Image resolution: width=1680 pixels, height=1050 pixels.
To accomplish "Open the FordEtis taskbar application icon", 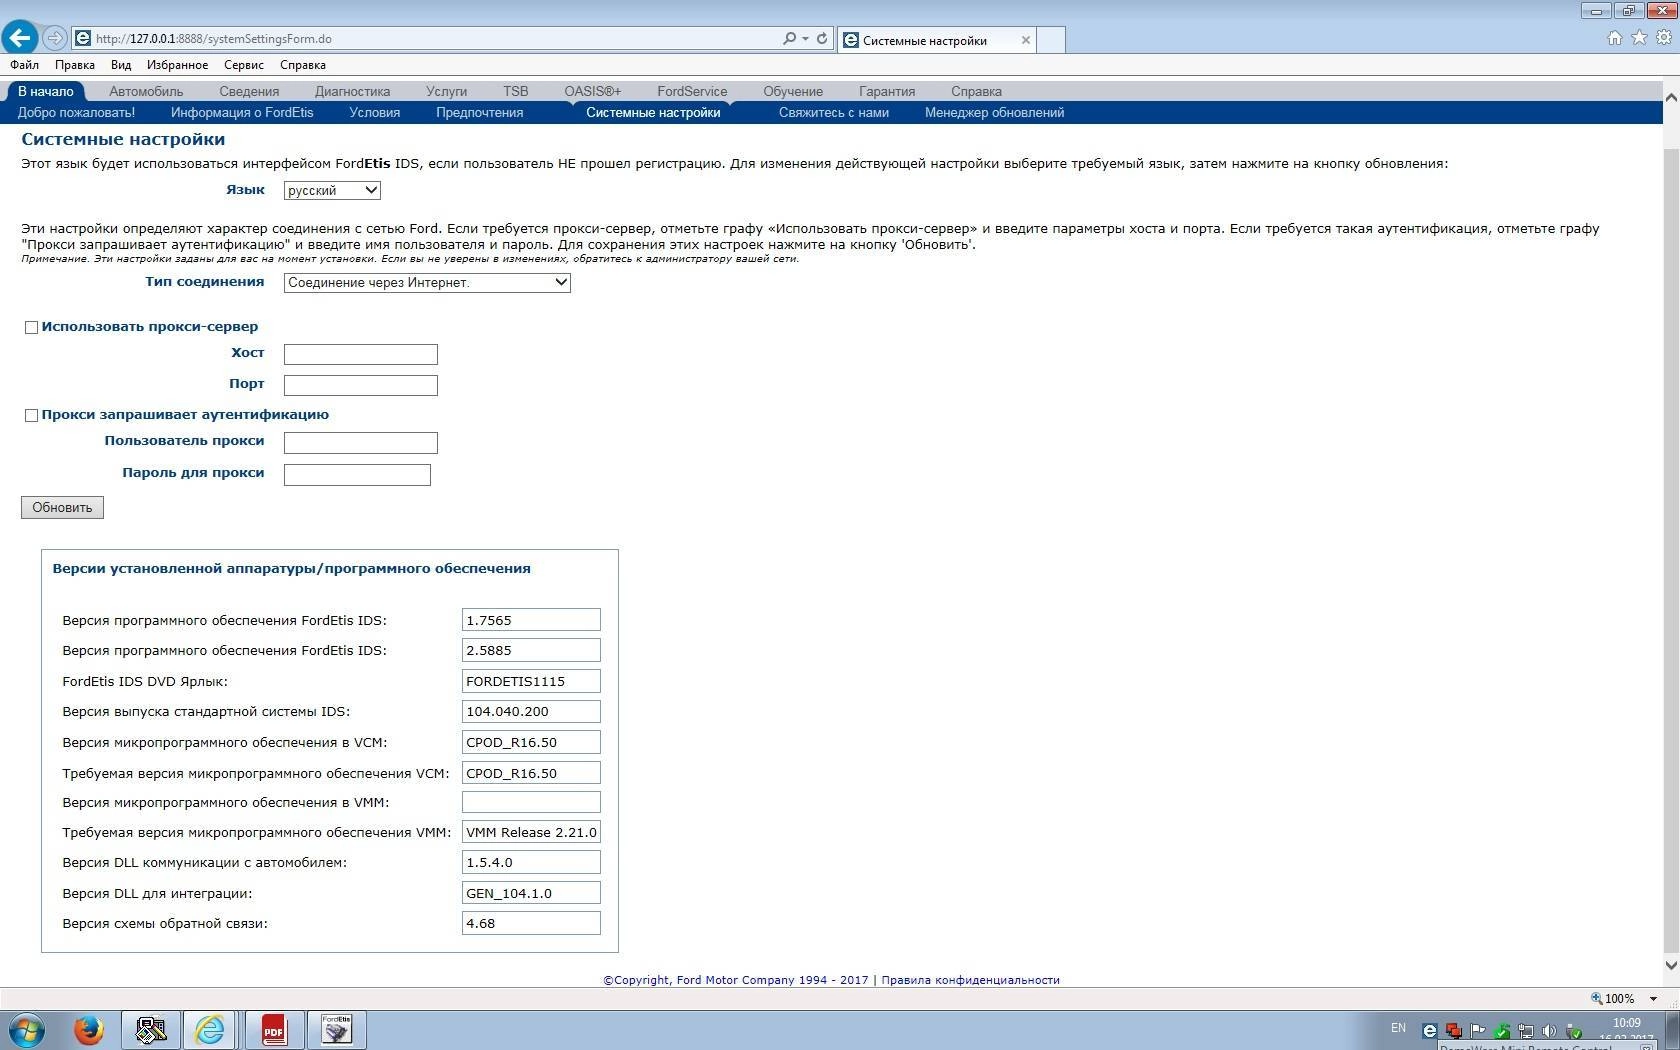I will point(336,1030).
